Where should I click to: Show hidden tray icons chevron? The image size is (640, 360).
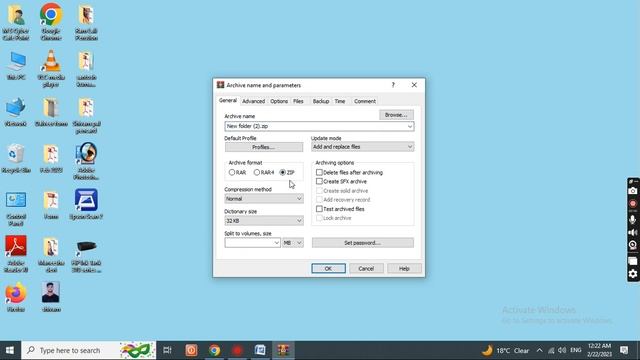[540, 350]
